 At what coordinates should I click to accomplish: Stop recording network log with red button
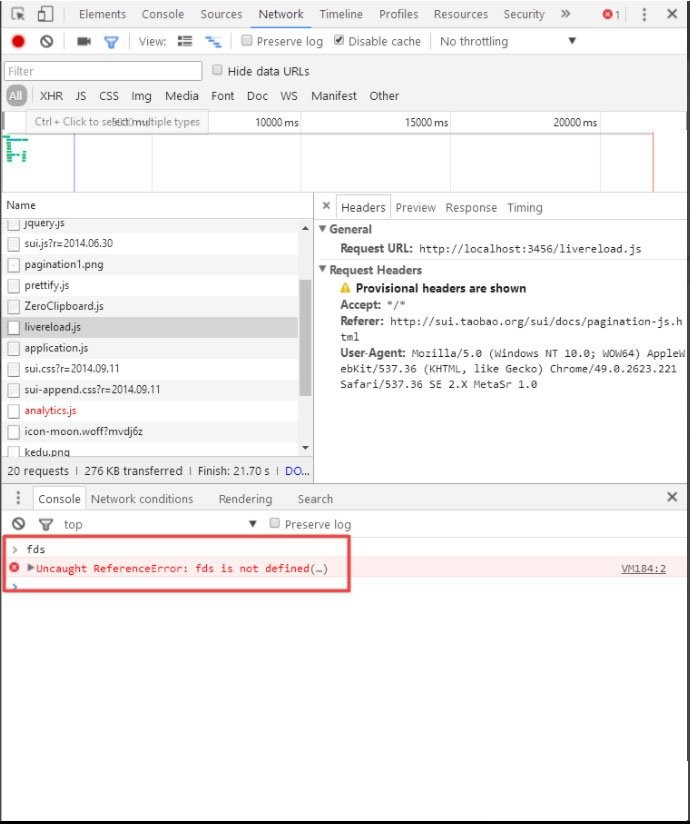pyautogui.click(x=18, y=41)
